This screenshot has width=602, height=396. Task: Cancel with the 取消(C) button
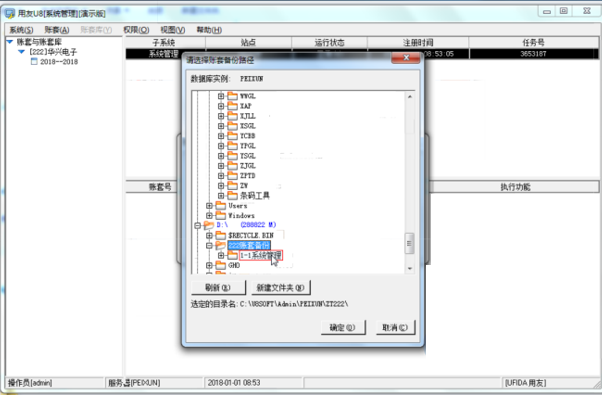click(395, 327)
